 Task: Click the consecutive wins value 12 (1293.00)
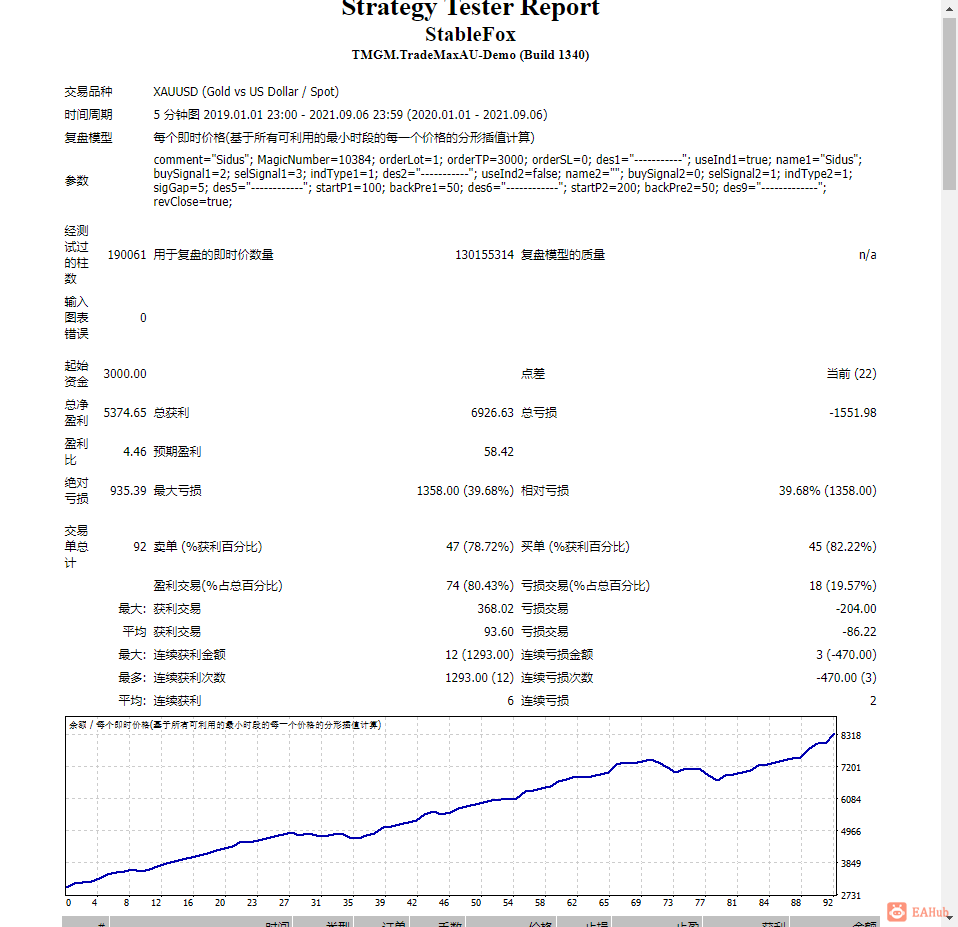(x=479, y=655)
